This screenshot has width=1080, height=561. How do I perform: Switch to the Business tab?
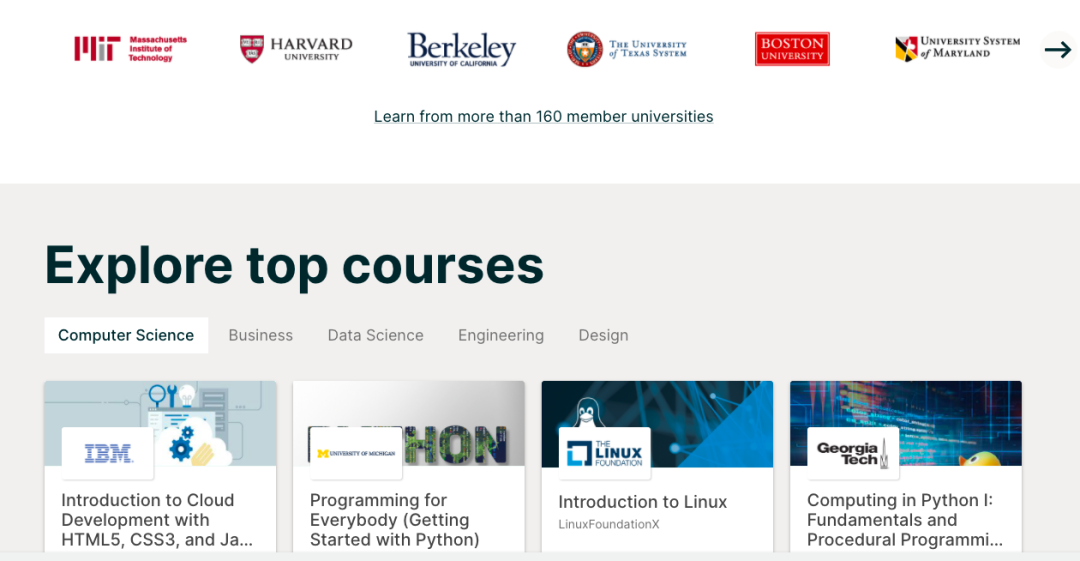click(261, 336)
